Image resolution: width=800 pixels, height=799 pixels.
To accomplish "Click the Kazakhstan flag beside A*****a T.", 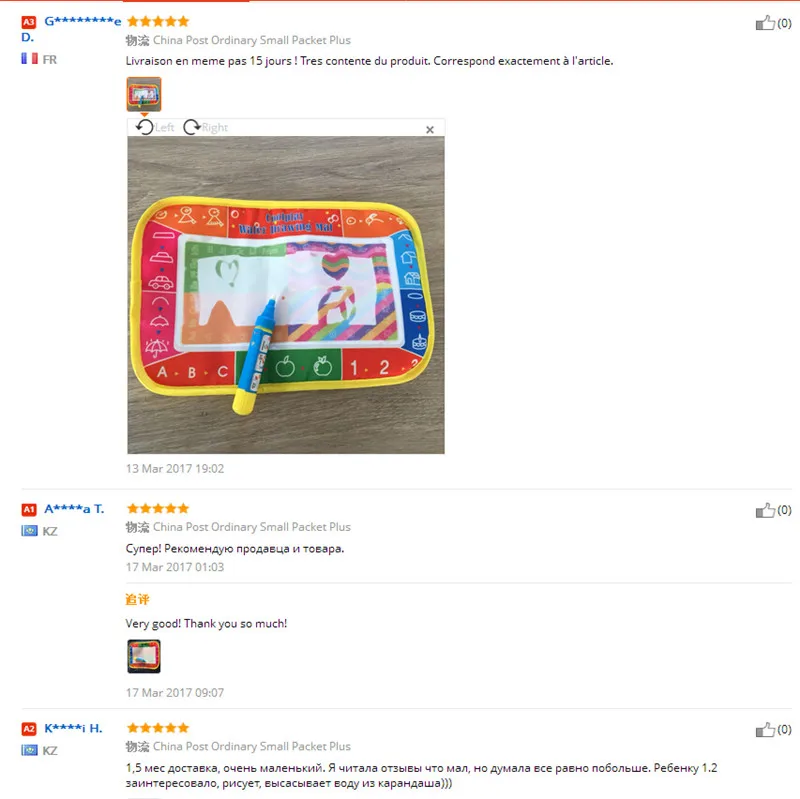I will (29, 531).
